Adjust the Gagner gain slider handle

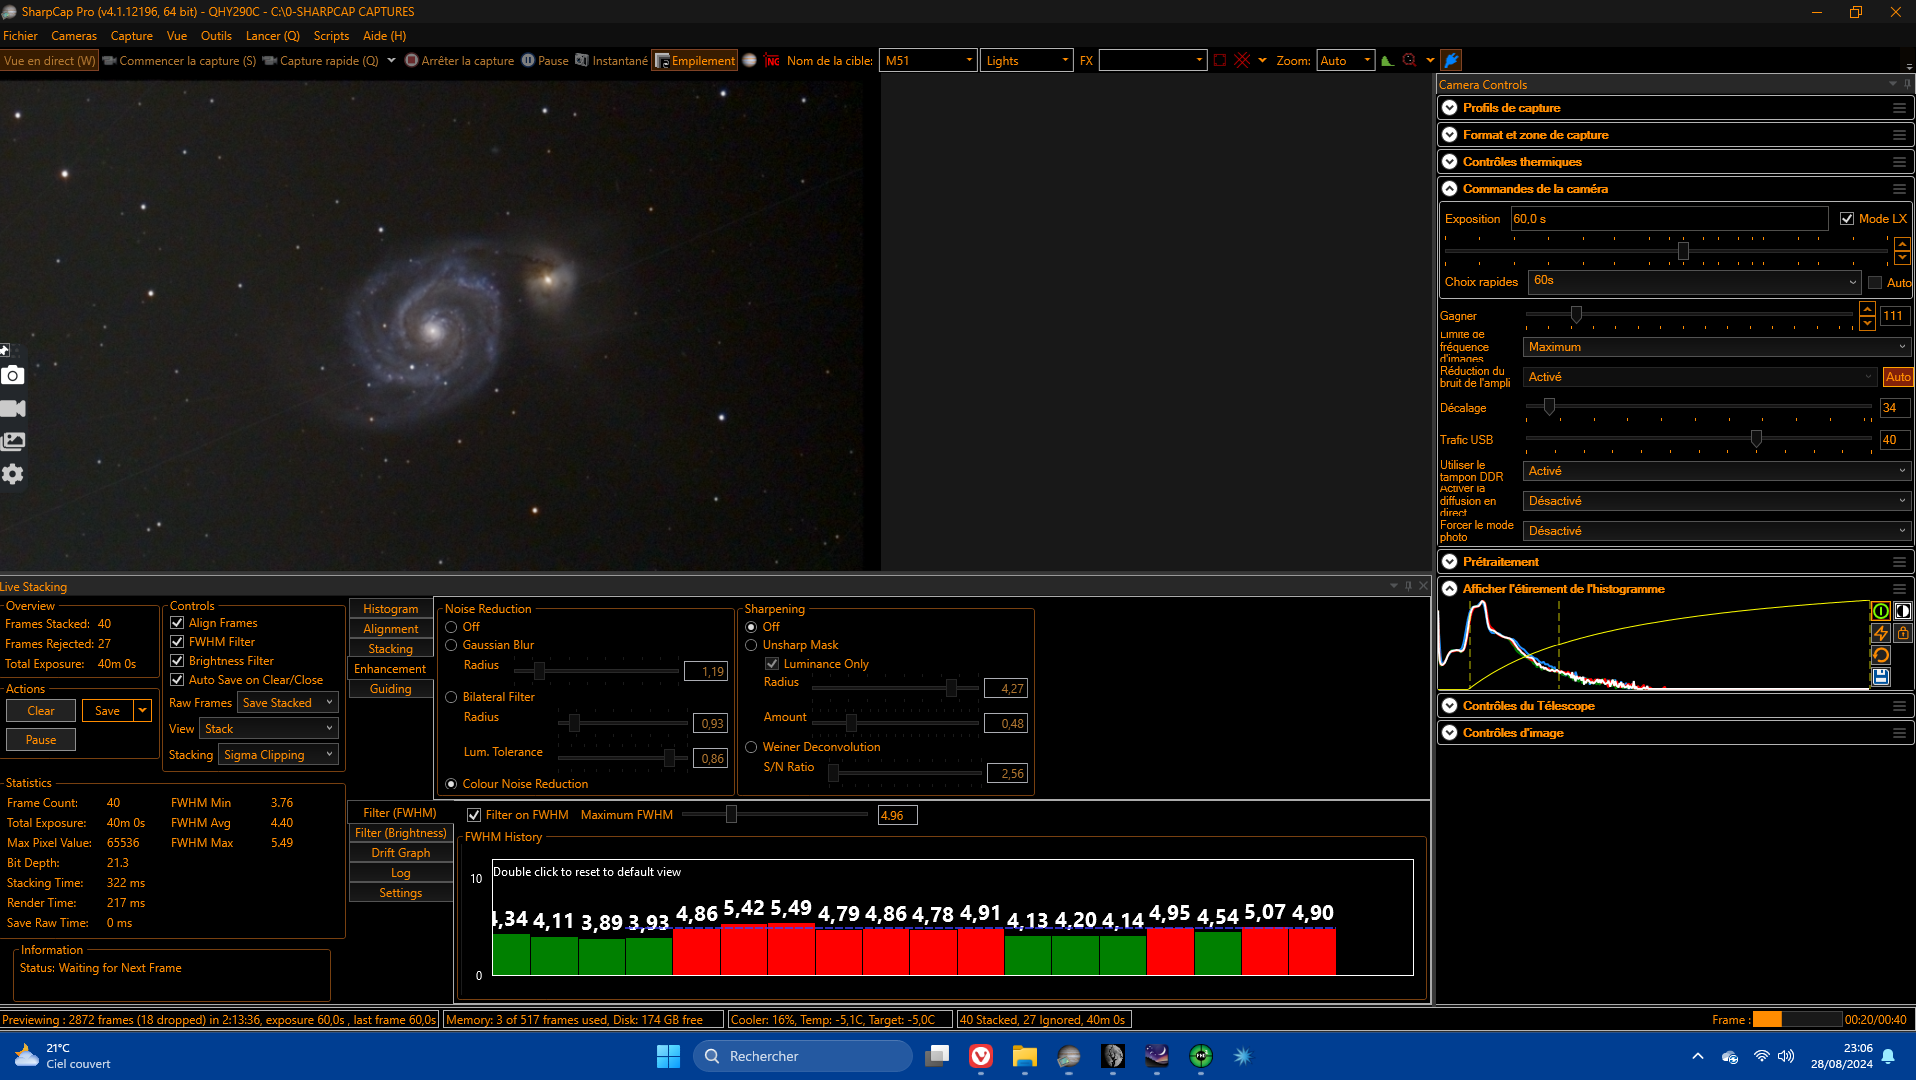(1576, 315)
